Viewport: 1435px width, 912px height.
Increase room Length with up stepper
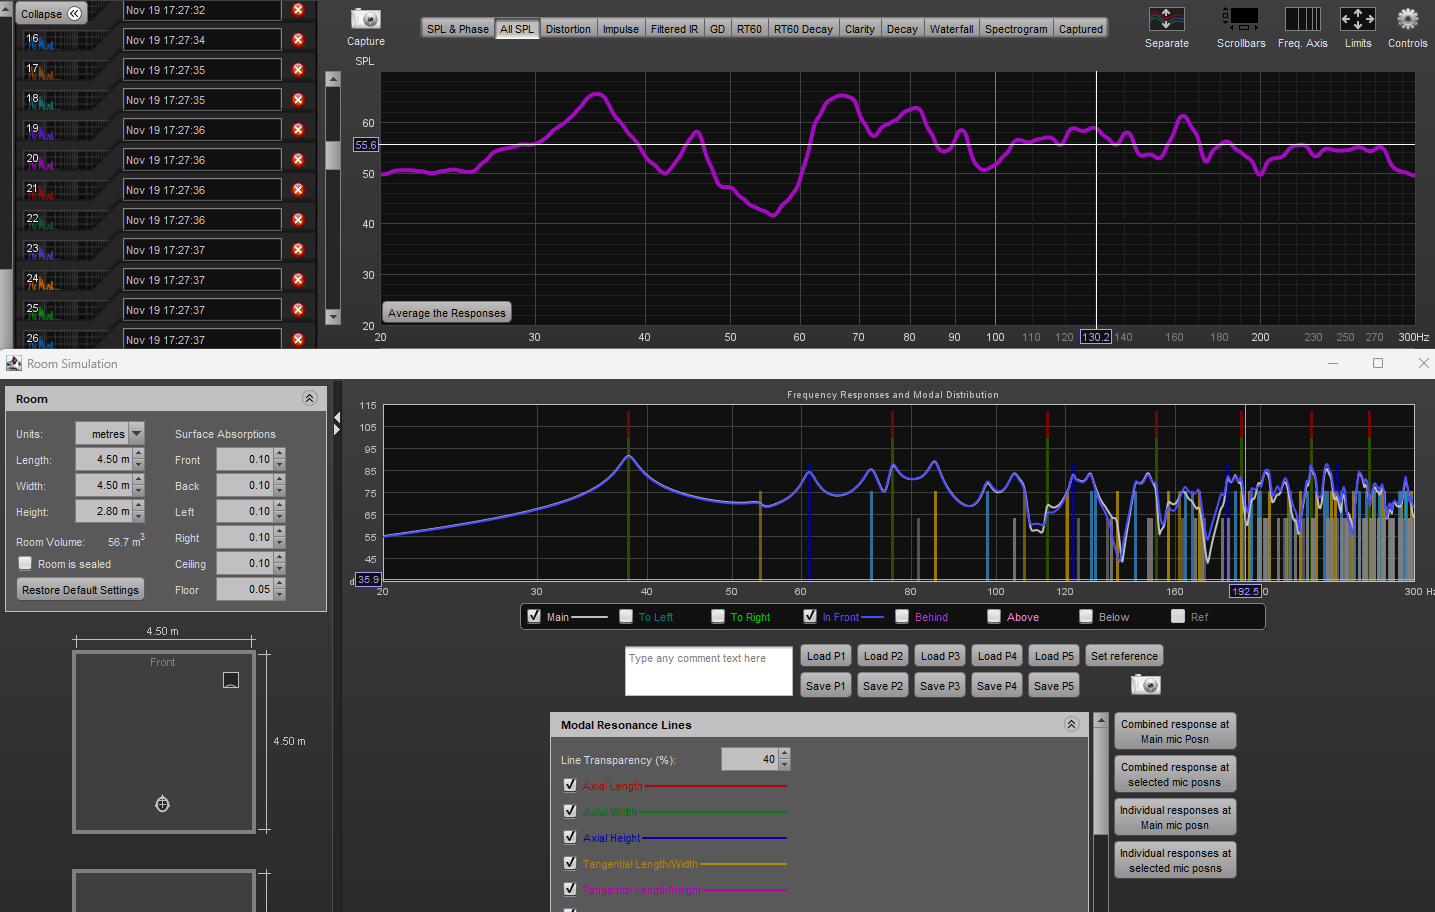point(139,454)
